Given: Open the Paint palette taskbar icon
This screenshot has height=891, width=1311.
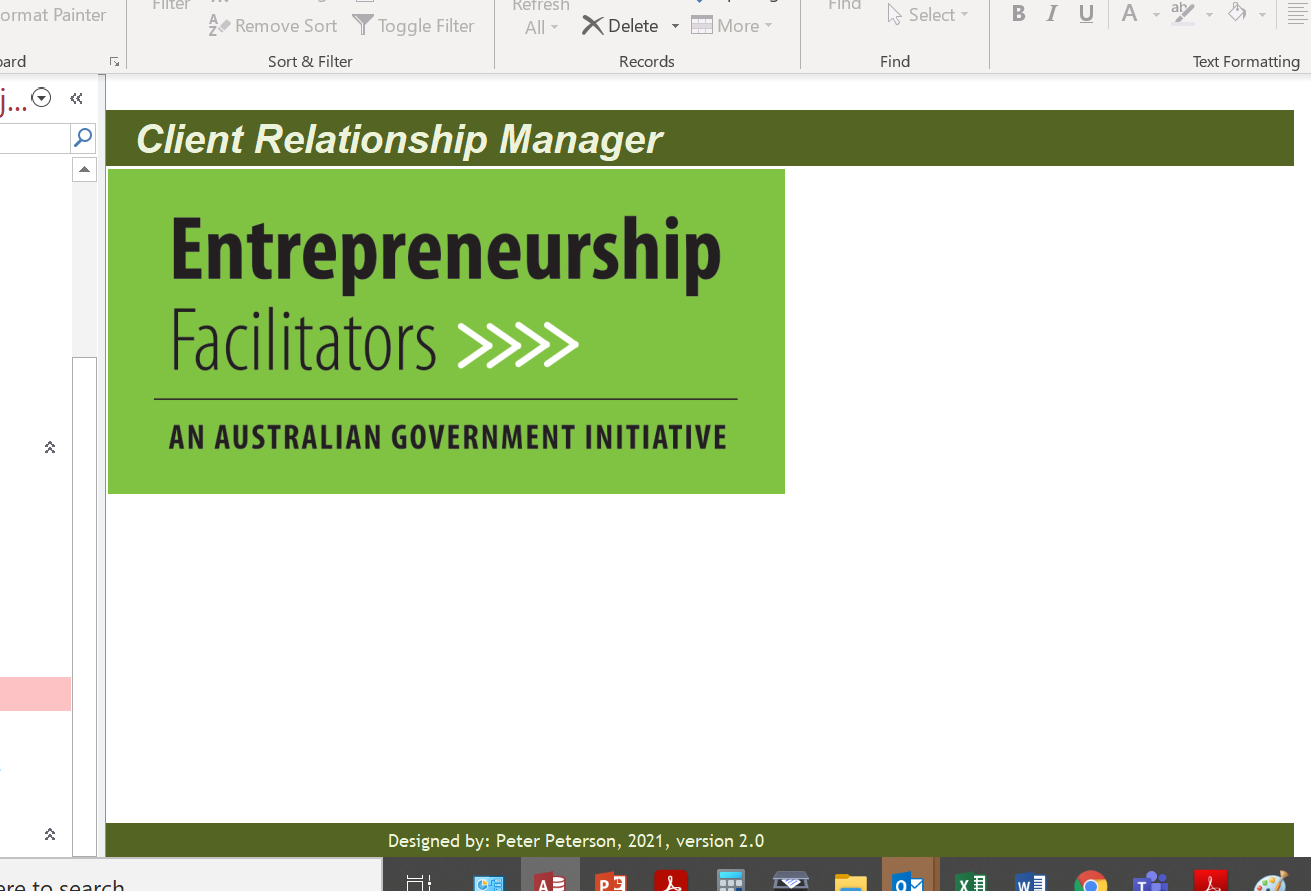Looking at the screenshot, I should [1271, 882].
